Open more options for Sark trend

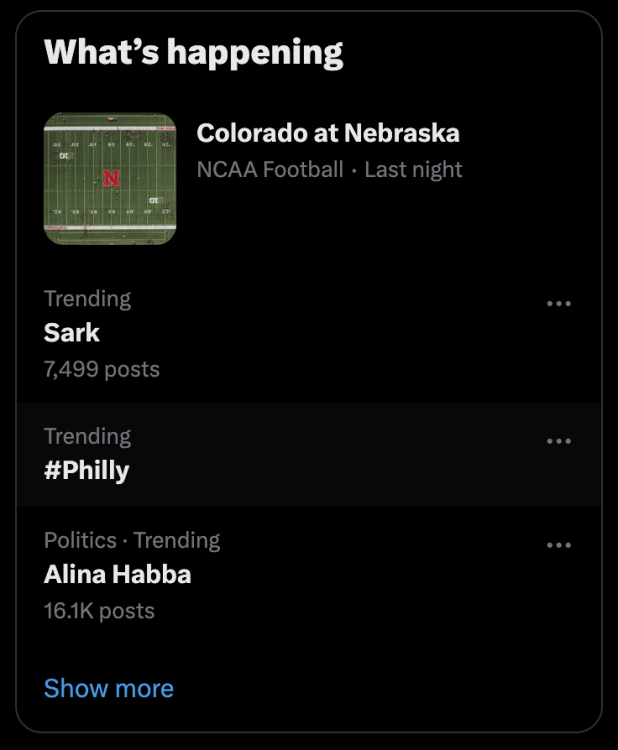[559, 304]
